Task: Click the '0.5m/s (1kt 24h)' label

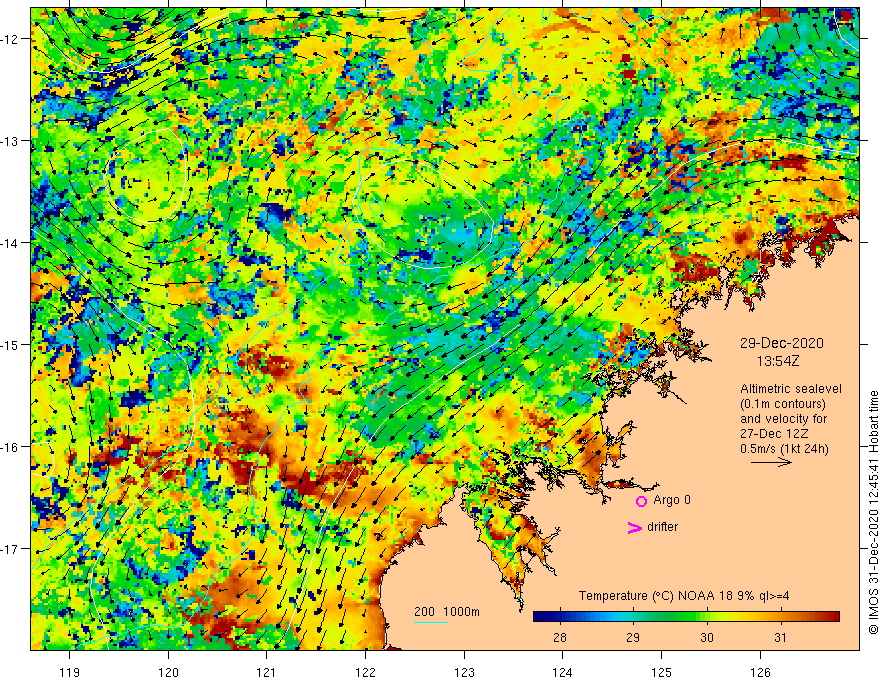Action: click(x=784, y=449)
